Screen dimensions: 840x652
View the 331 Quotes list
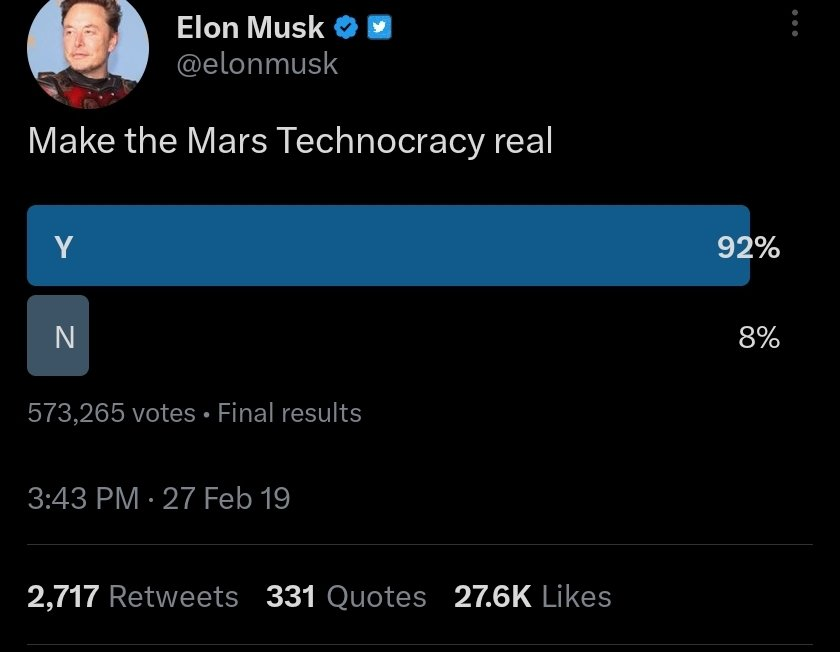tap(346, 597)
